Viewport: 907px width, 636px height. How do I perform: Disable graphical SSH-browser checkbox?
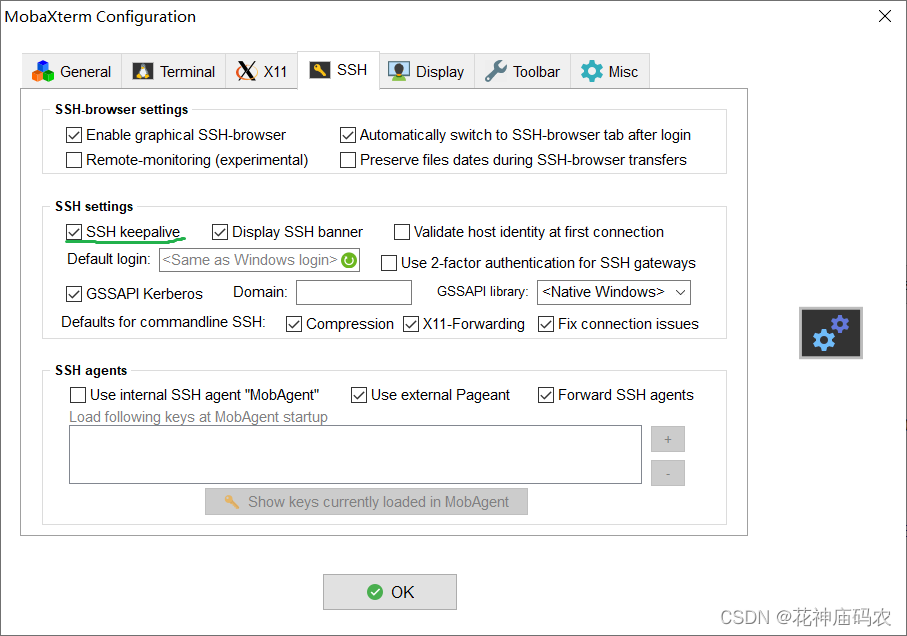pyautogui.click(x=74, y=135)
